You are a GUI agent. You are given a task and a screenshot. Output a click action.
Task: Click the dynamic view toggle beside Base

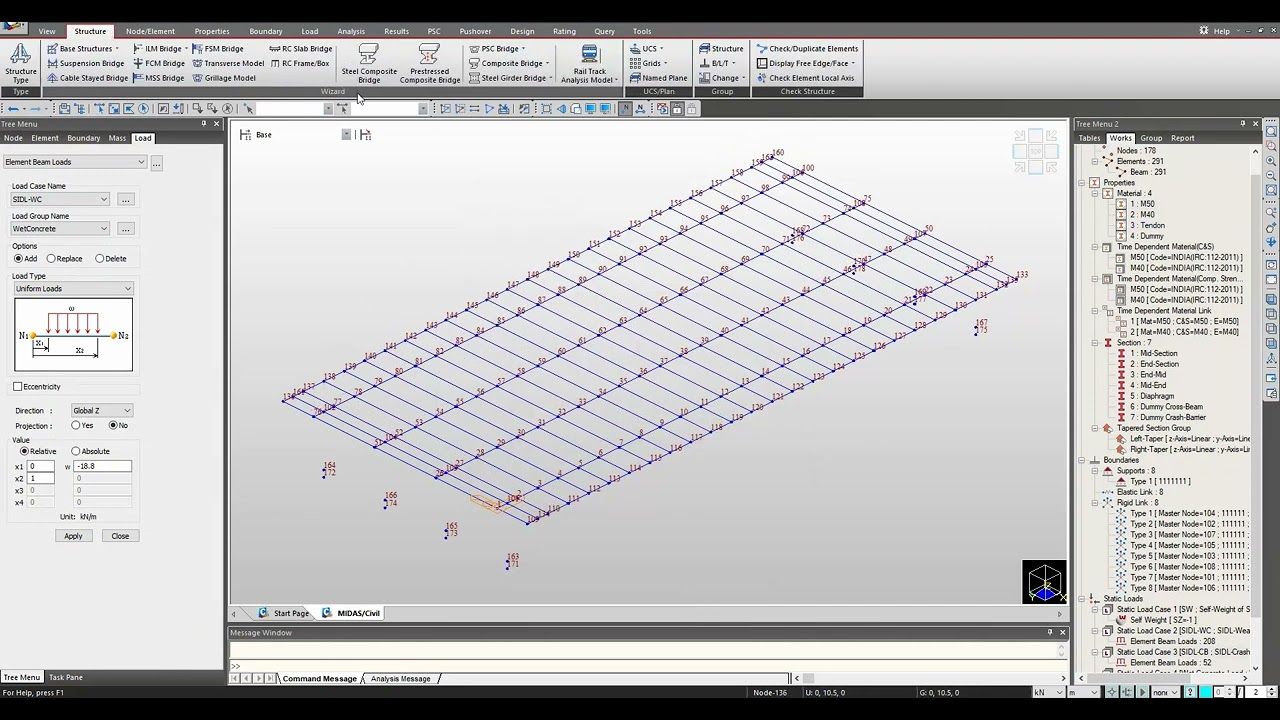coord(365,134)
